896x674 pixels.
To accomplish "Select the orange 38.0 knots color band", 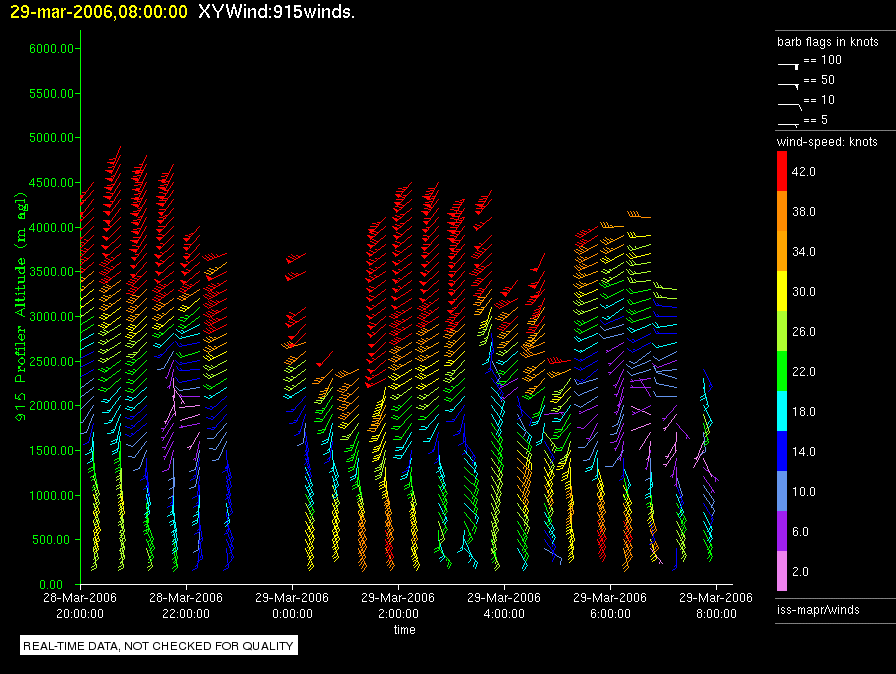I will [x=782, y=212].
